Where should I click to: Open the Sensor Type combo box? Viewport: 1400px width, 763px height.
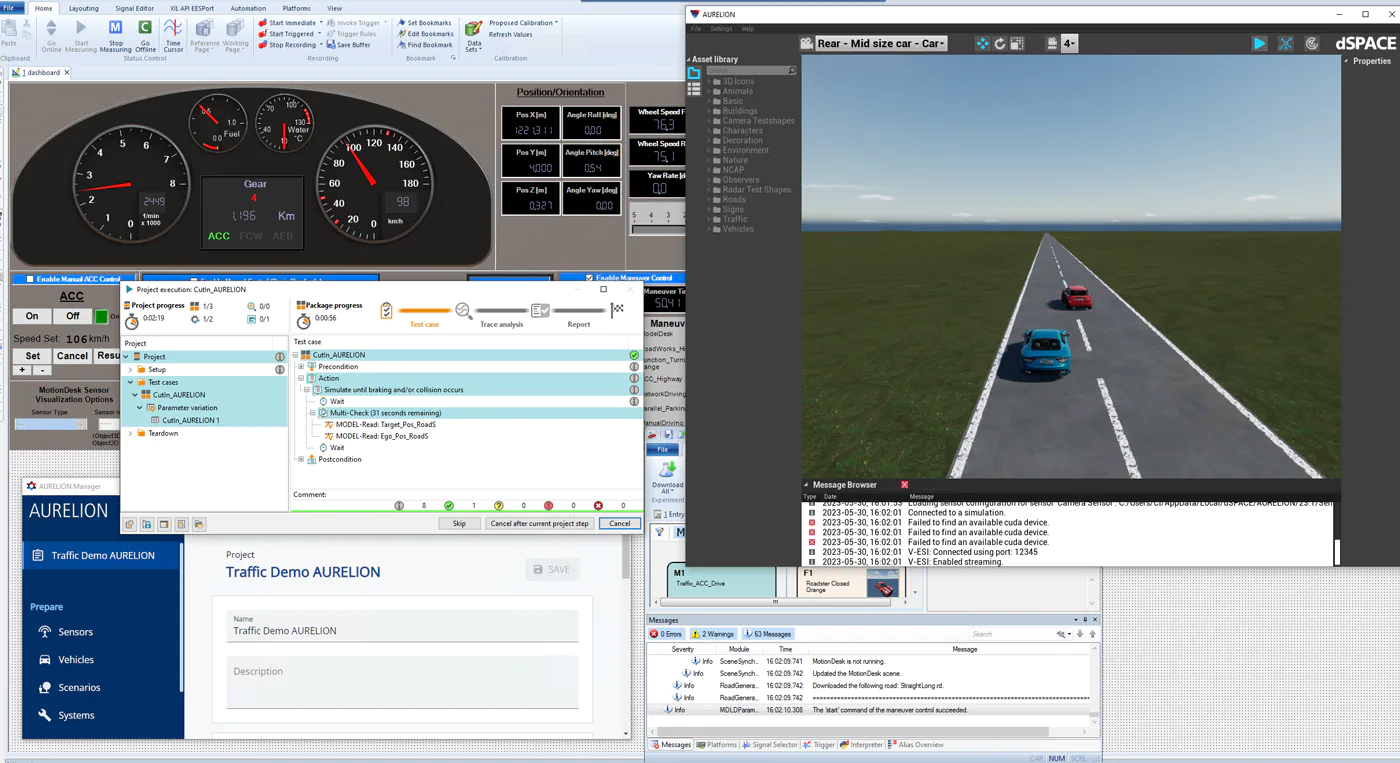[x=50, y=424]
